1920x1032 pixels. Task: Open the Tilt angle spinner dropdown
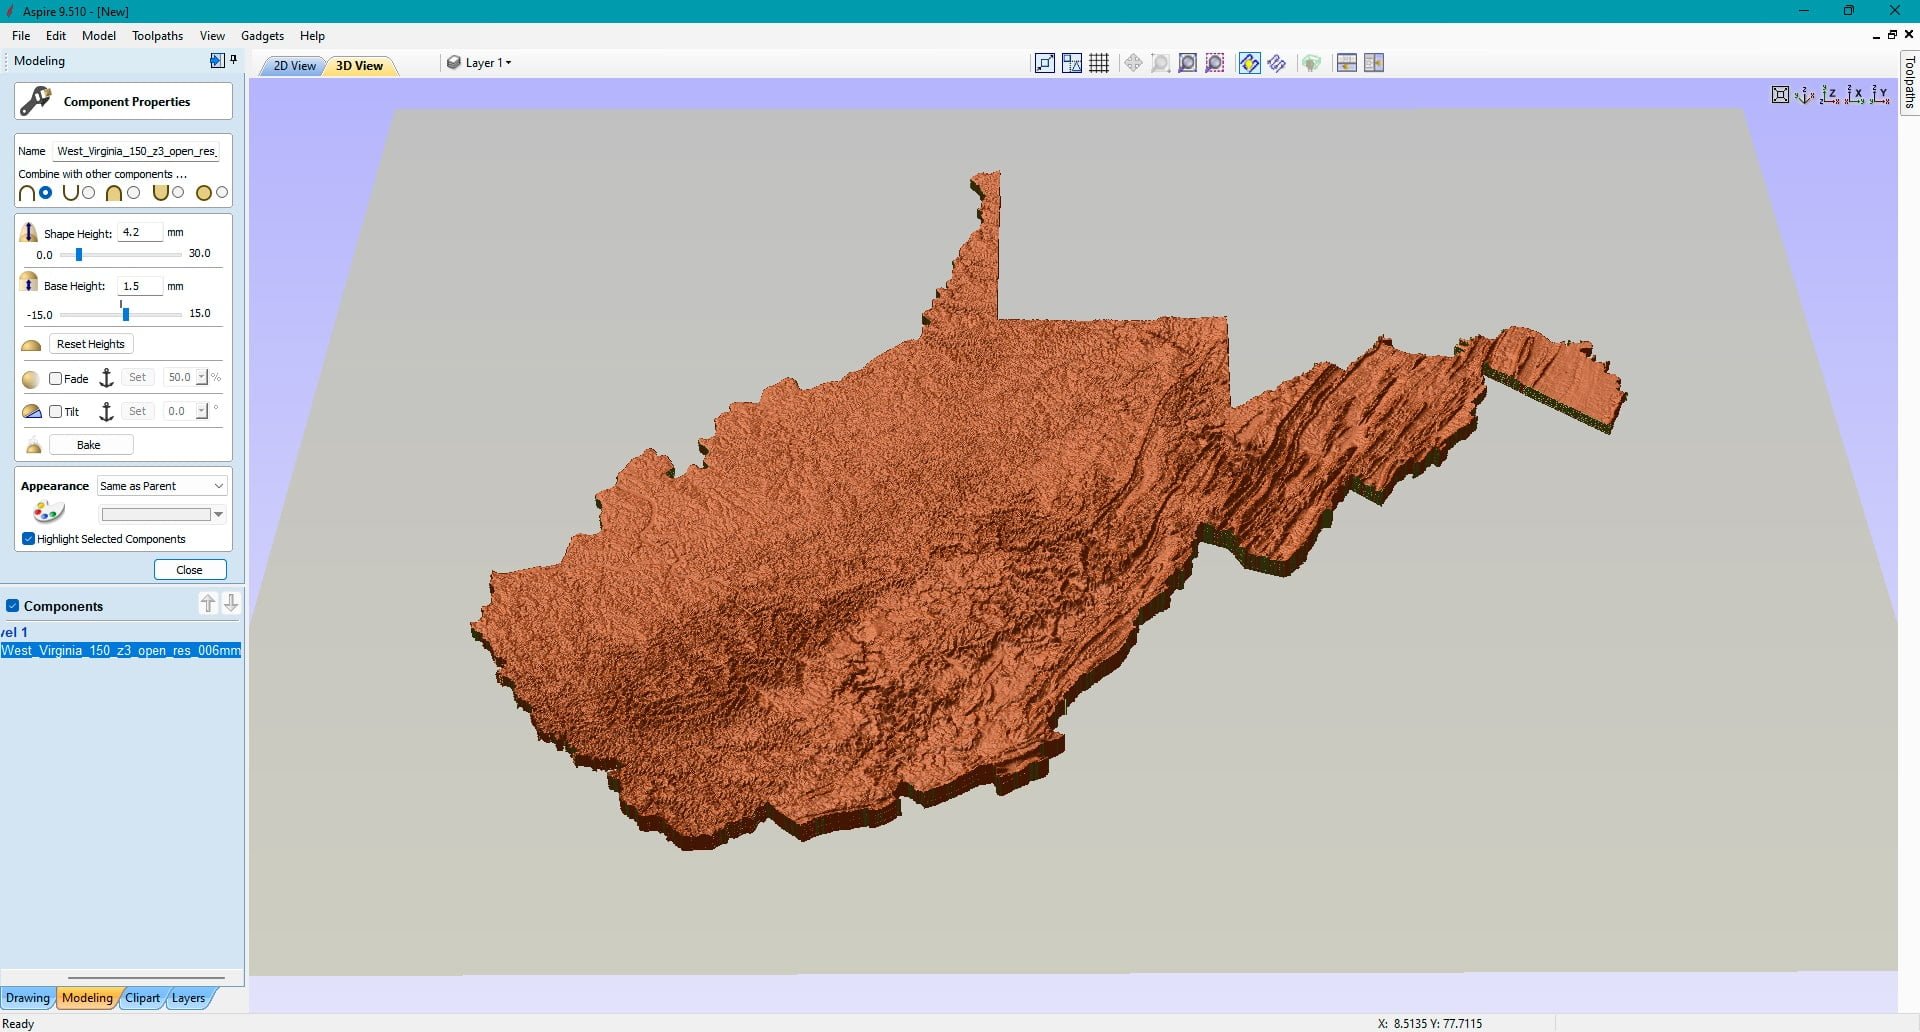pos(202,411)
